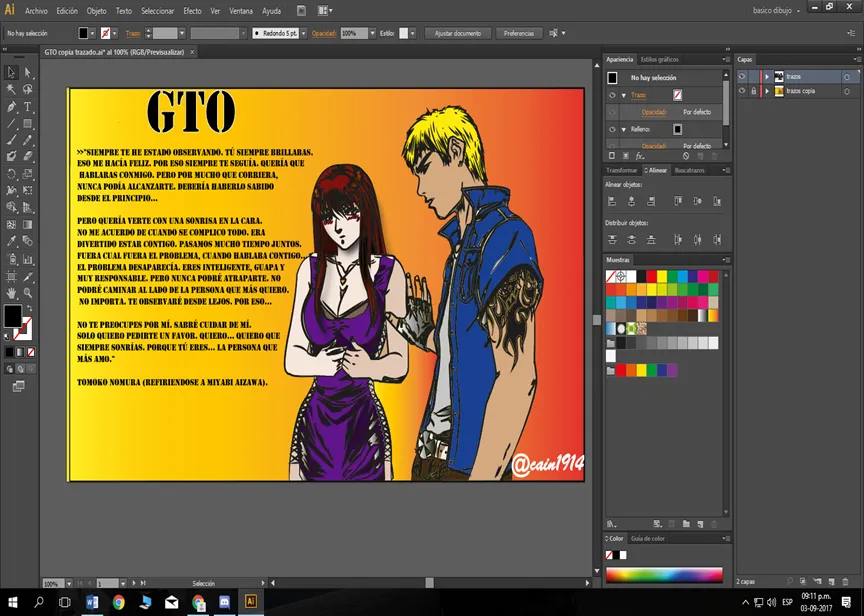The image size is (864, 616).
Task: Select the Pen tool
Action: click(x=11, y=106)
